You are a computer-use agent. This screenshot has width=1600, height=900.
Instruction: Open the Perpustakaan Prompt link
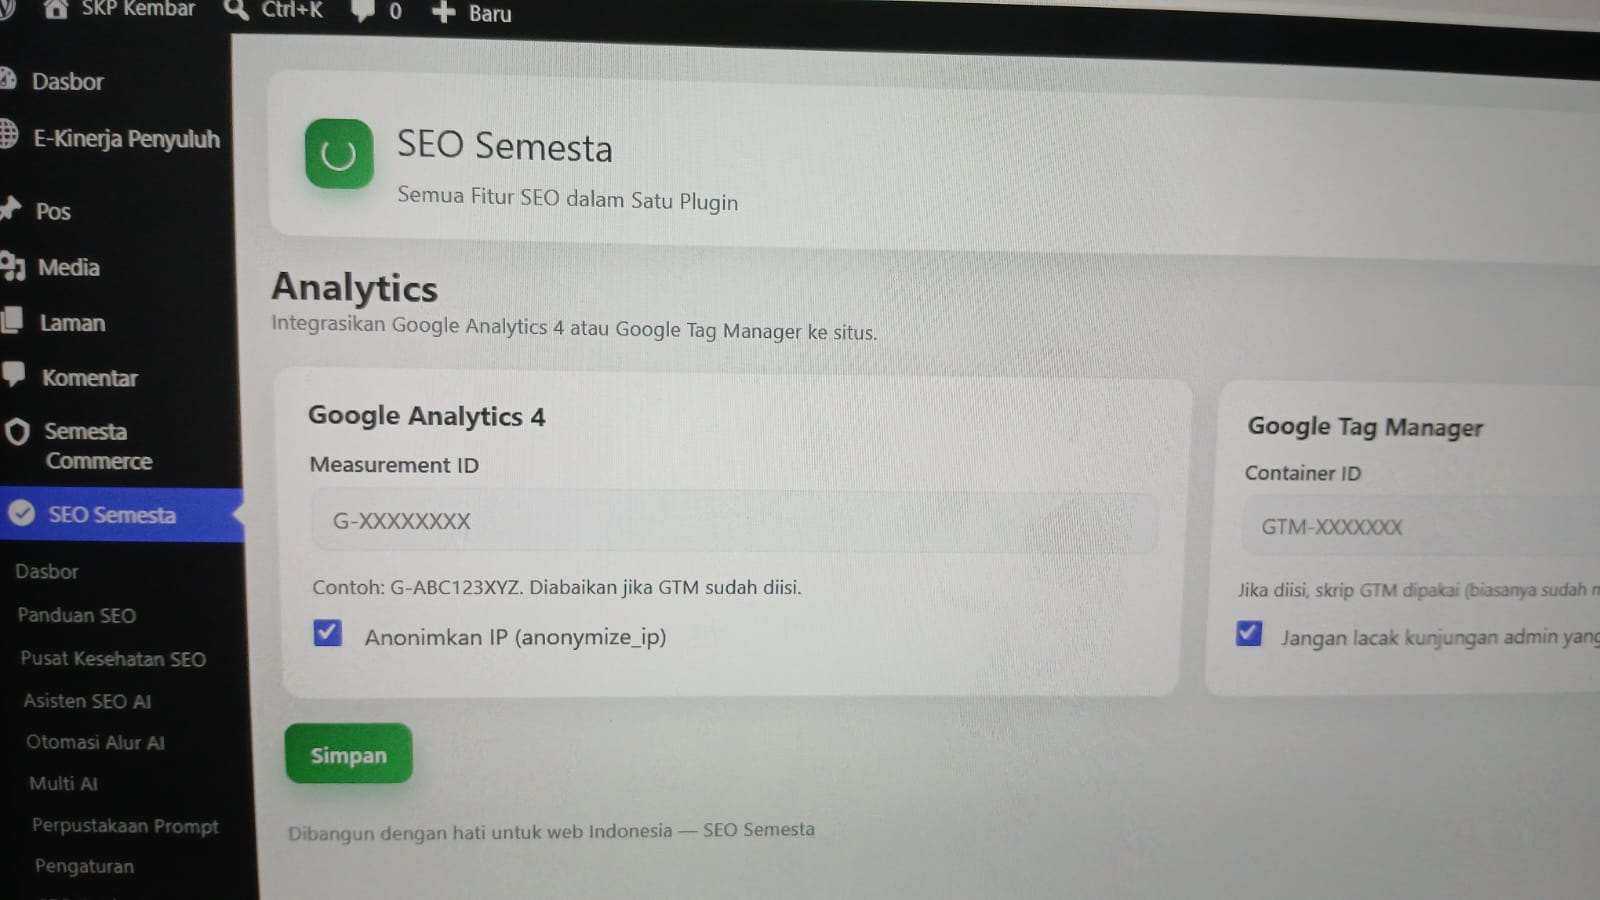pos(125,826)
